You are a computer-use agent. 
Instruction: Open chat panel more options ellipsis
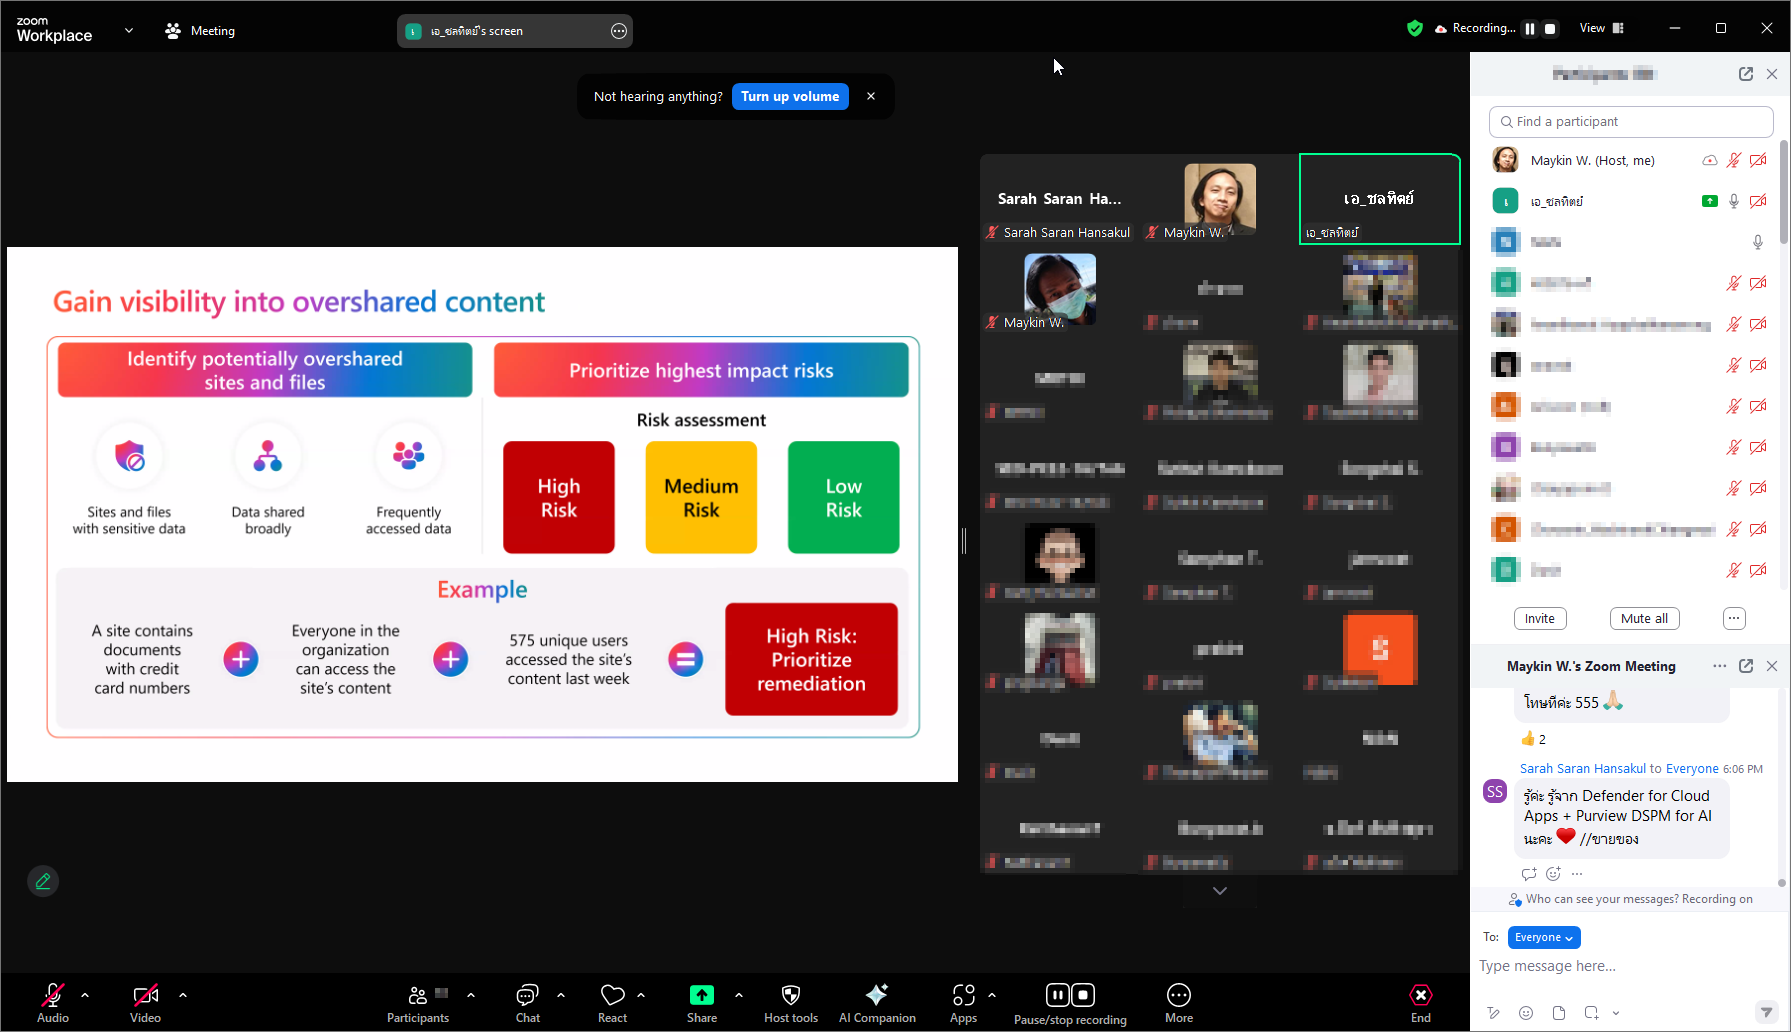[x=1720, y=666]
